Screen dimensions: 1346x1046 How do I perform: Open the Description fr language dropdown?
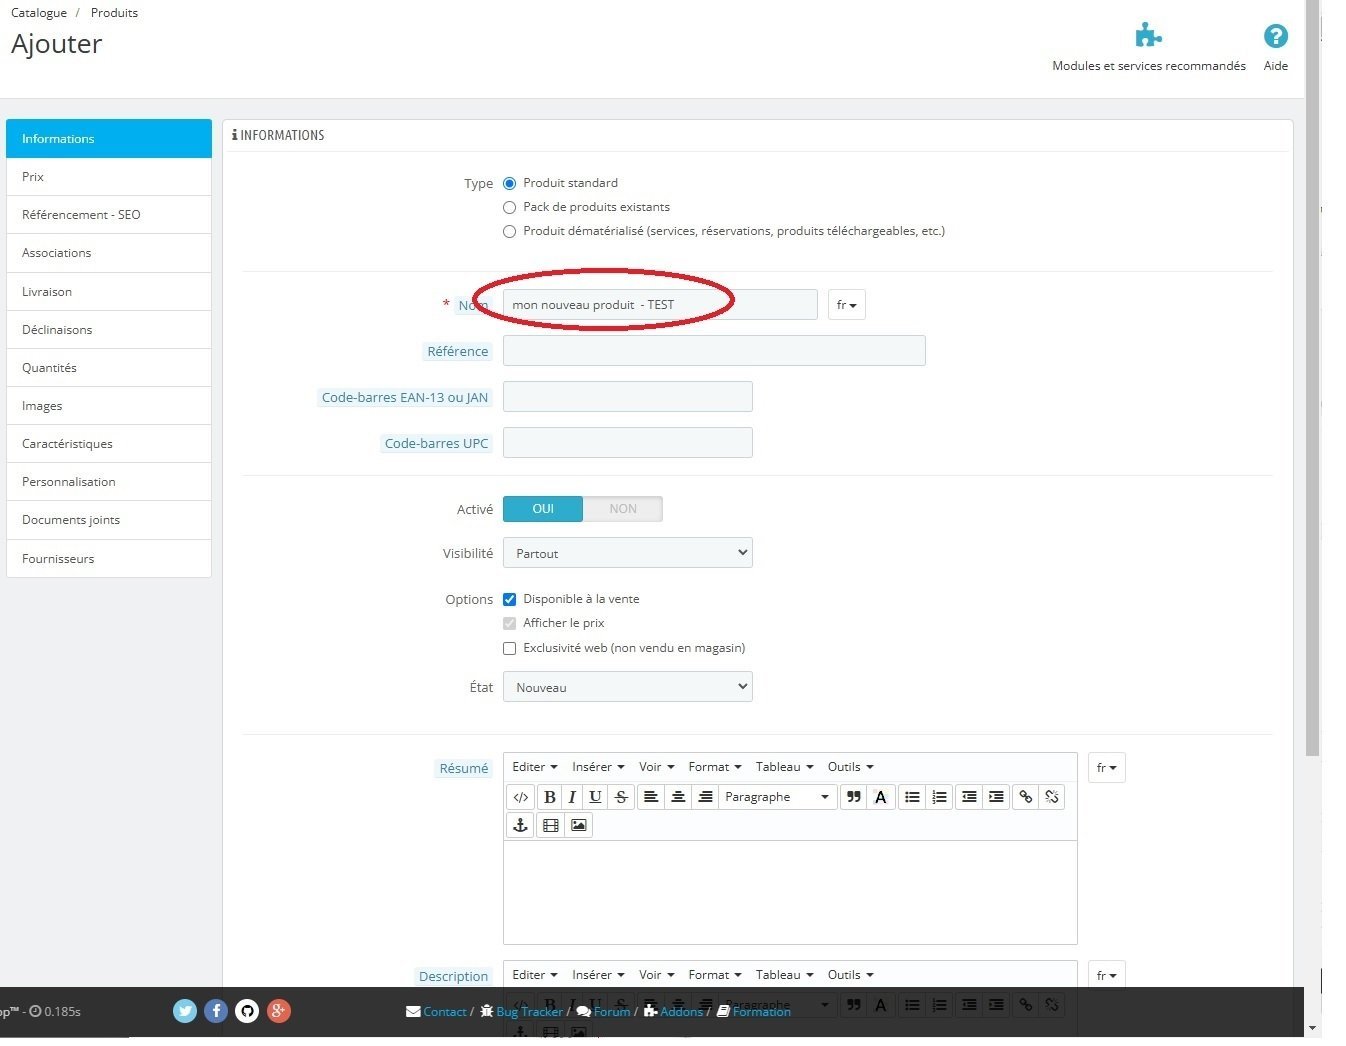1107,976
